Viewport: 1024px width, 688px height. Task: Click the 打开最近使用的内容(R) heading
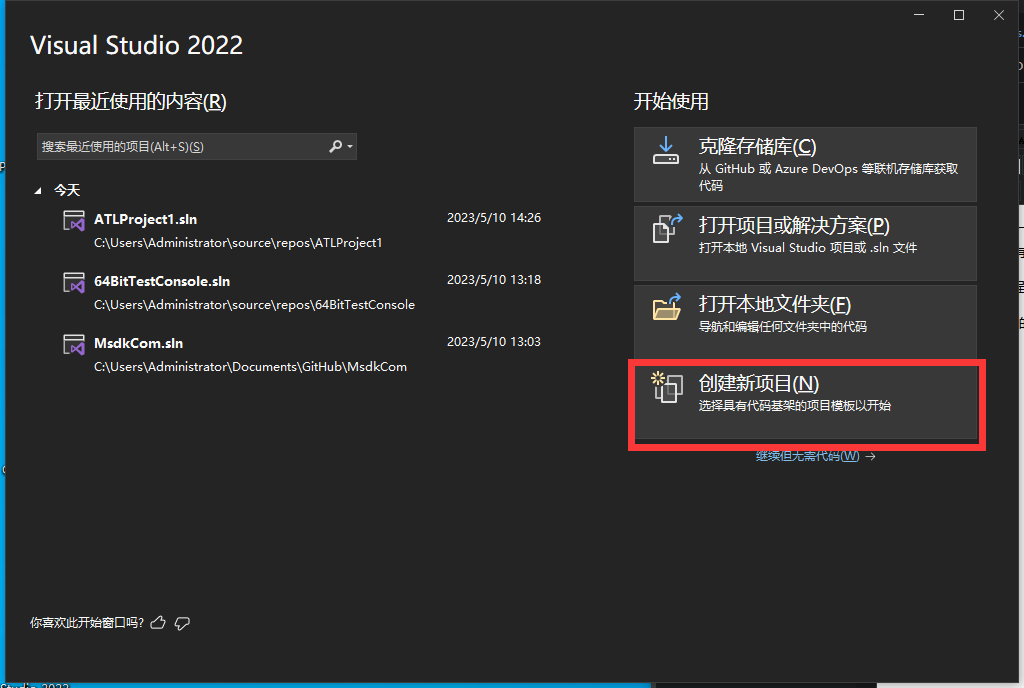point(131,102)
